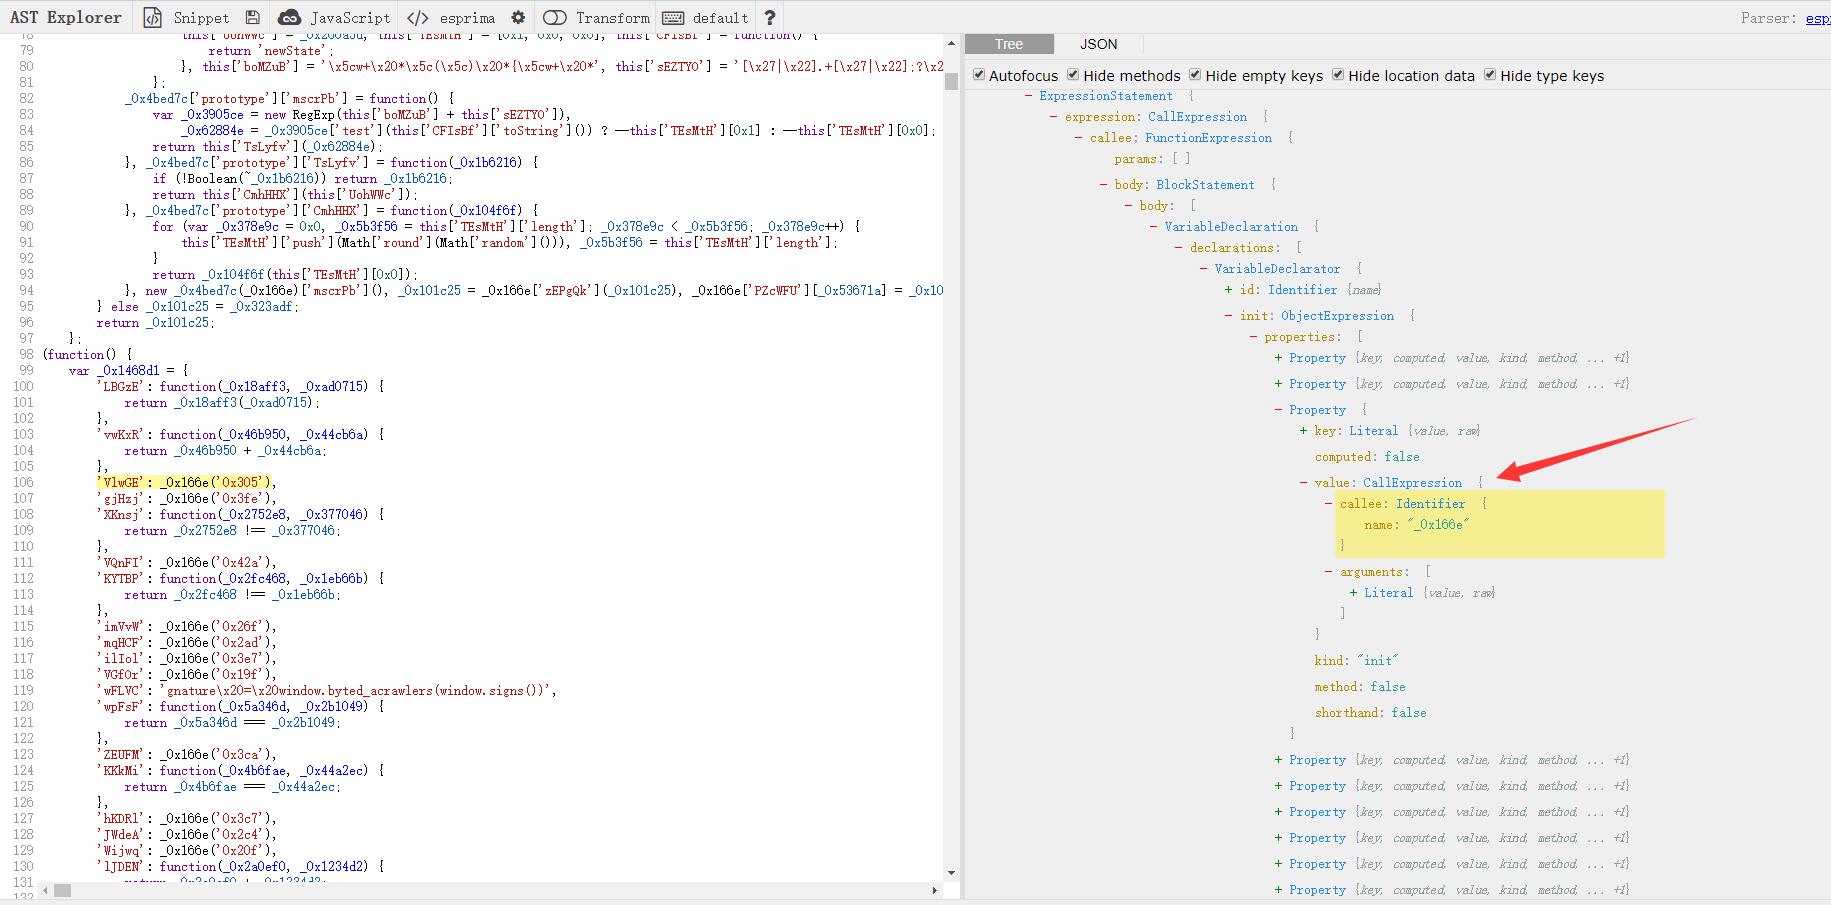The height and width of the screenshot is (905, 1831).
Task: Click 'LBGzE' function definition line
Action: (240, 386)
